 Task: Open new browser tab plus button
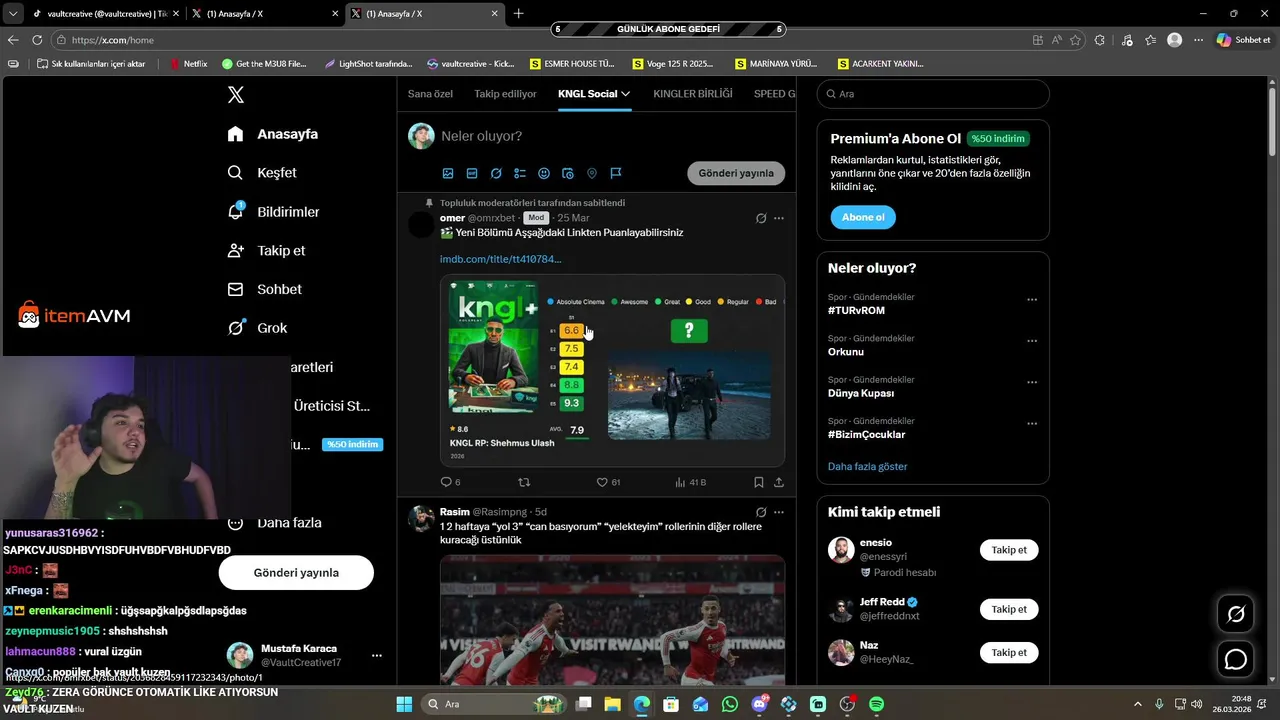pyautogui.click(x=518, y=14)
